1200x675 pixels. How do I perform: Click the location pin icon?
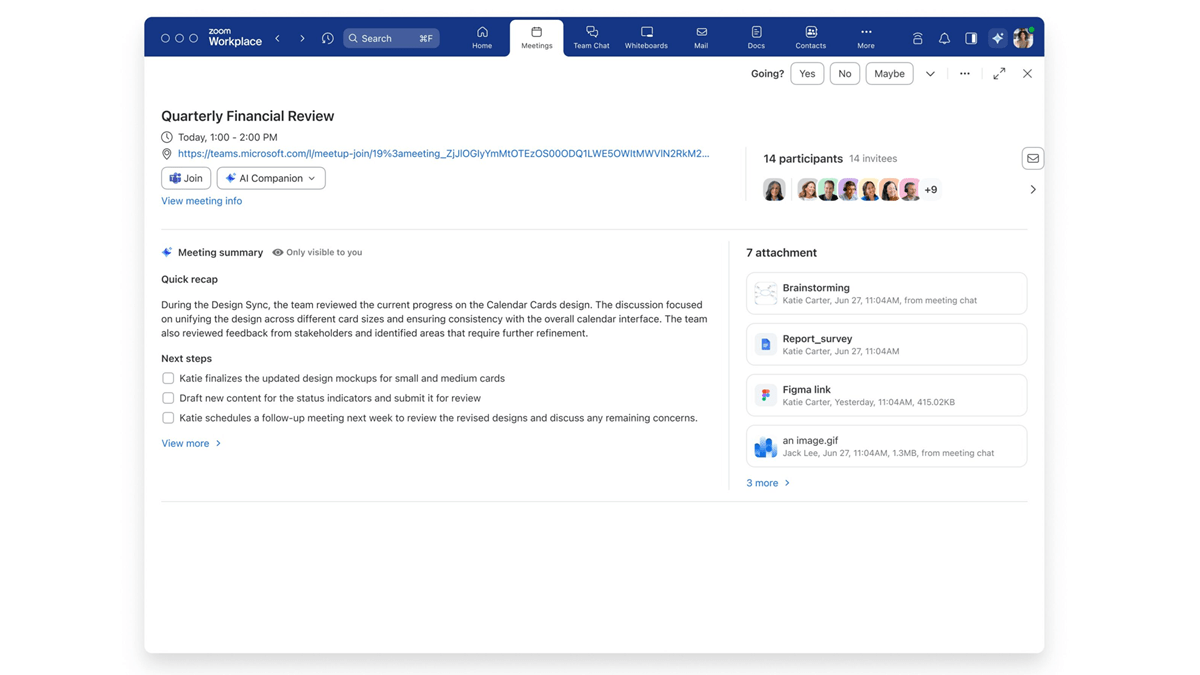coord(167,154)
